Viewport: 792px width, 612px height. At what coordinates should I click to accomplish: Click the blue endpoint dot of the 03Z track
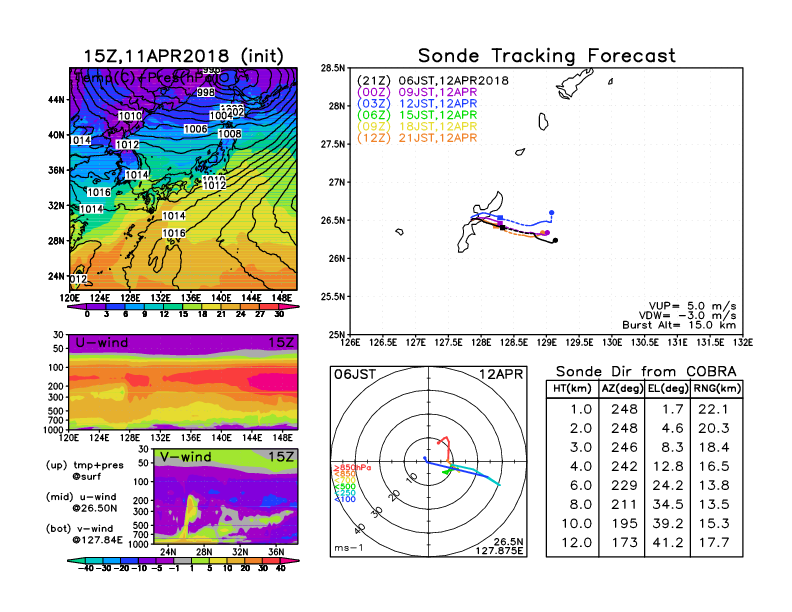(552, 213)
